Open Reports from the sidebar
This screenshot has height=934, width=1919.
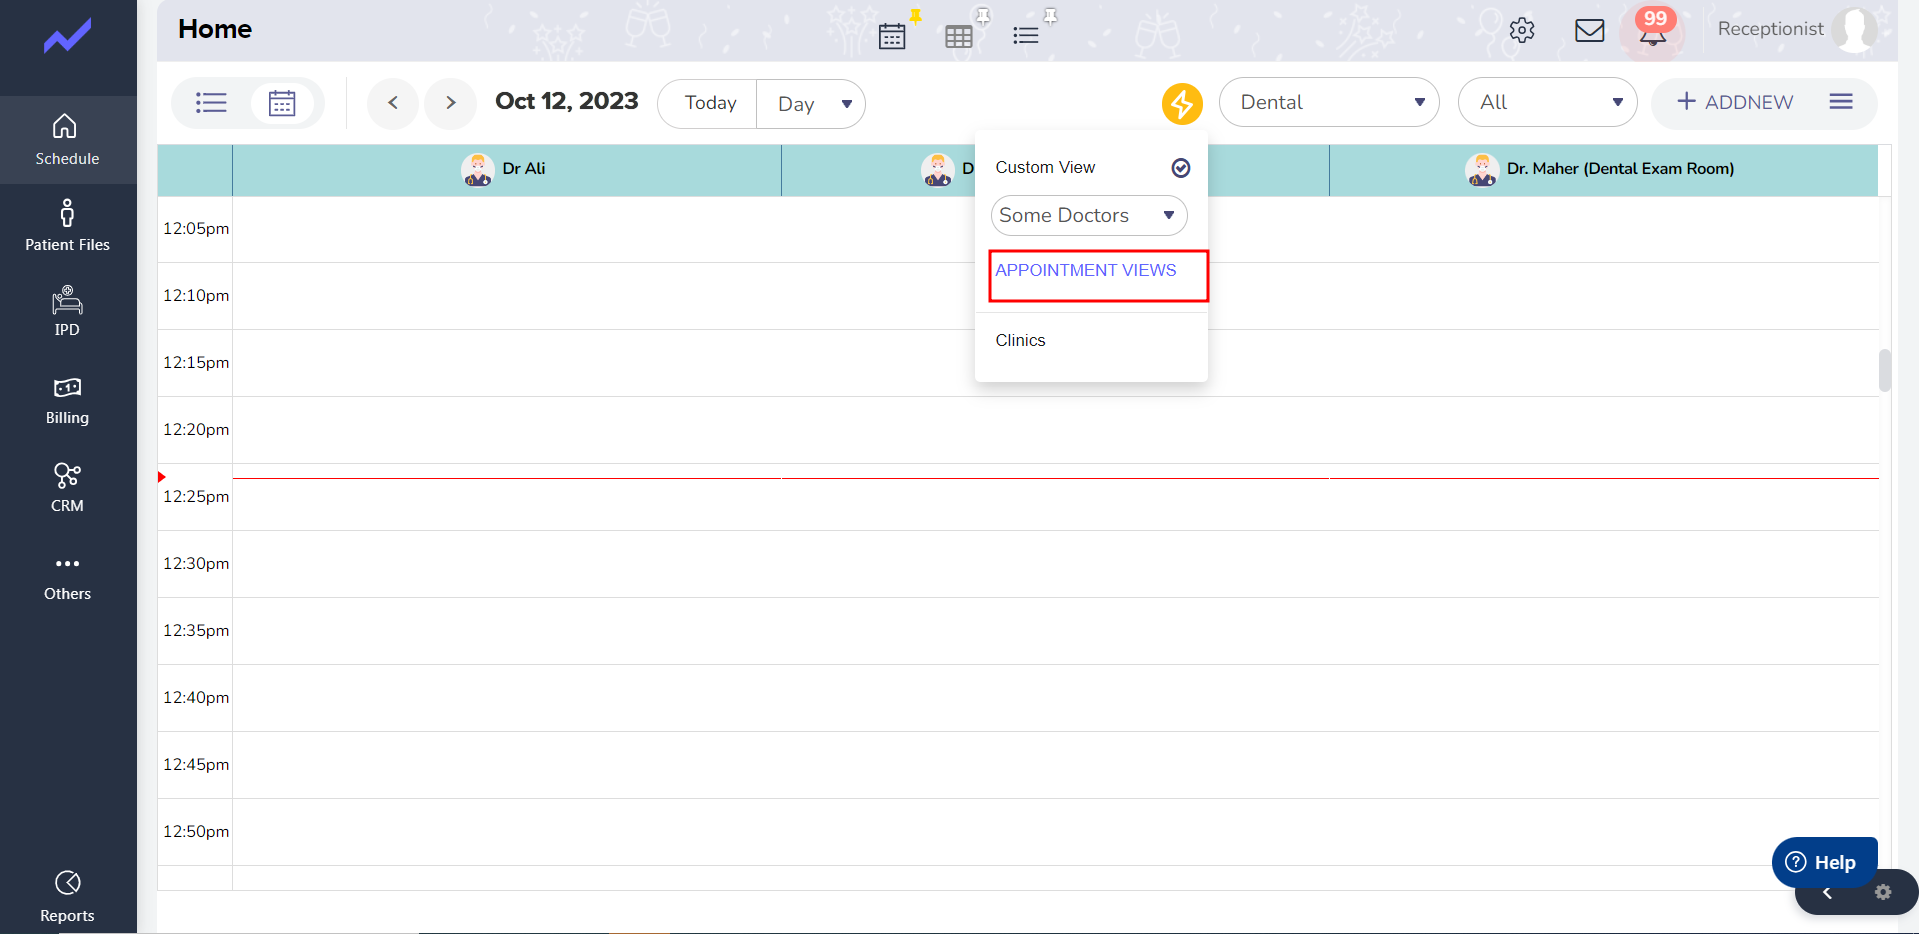[67, 896]
